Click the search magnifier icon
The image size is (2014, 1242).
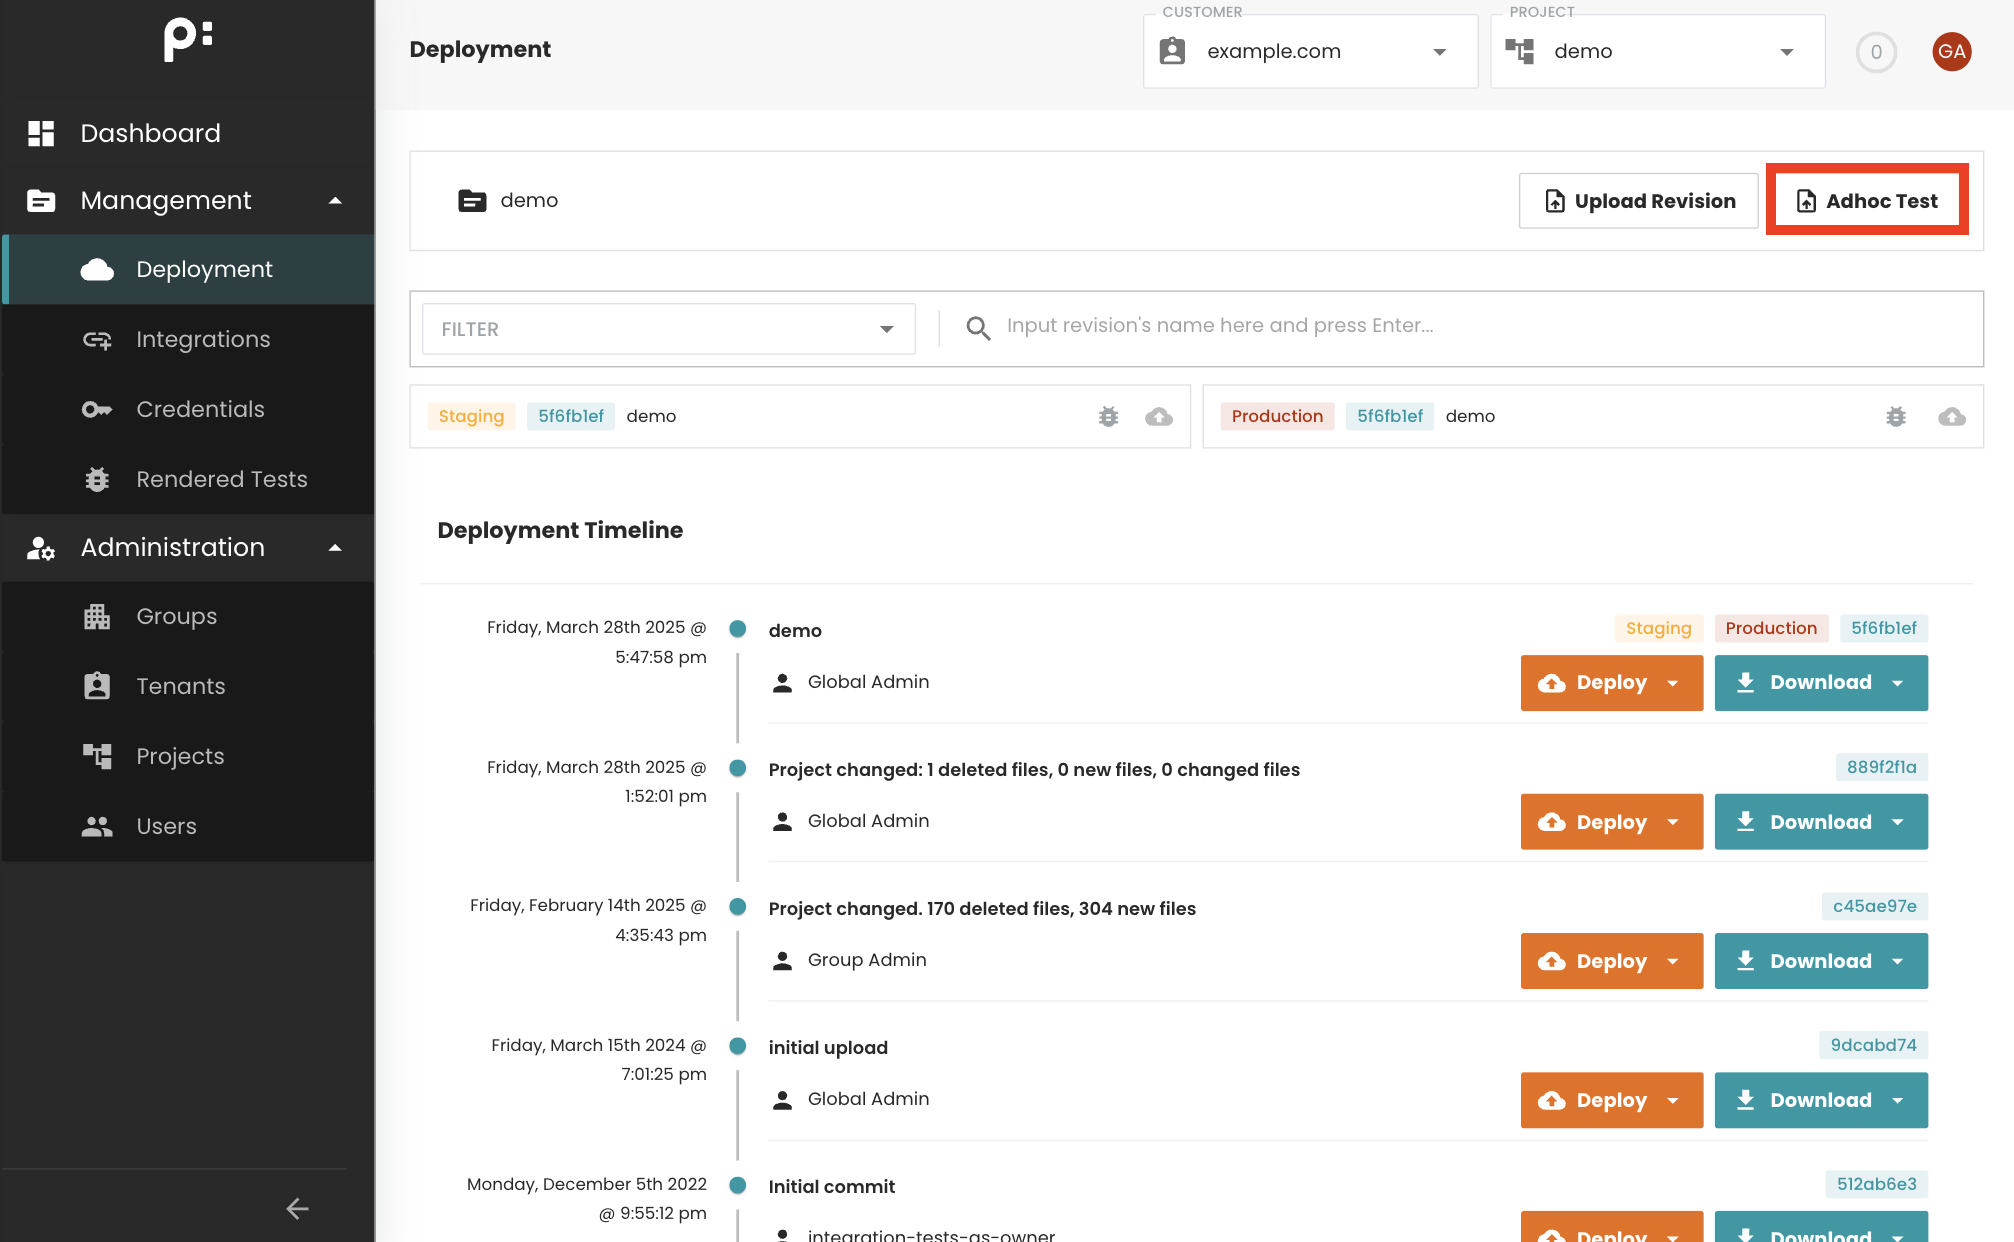(978, 328)
